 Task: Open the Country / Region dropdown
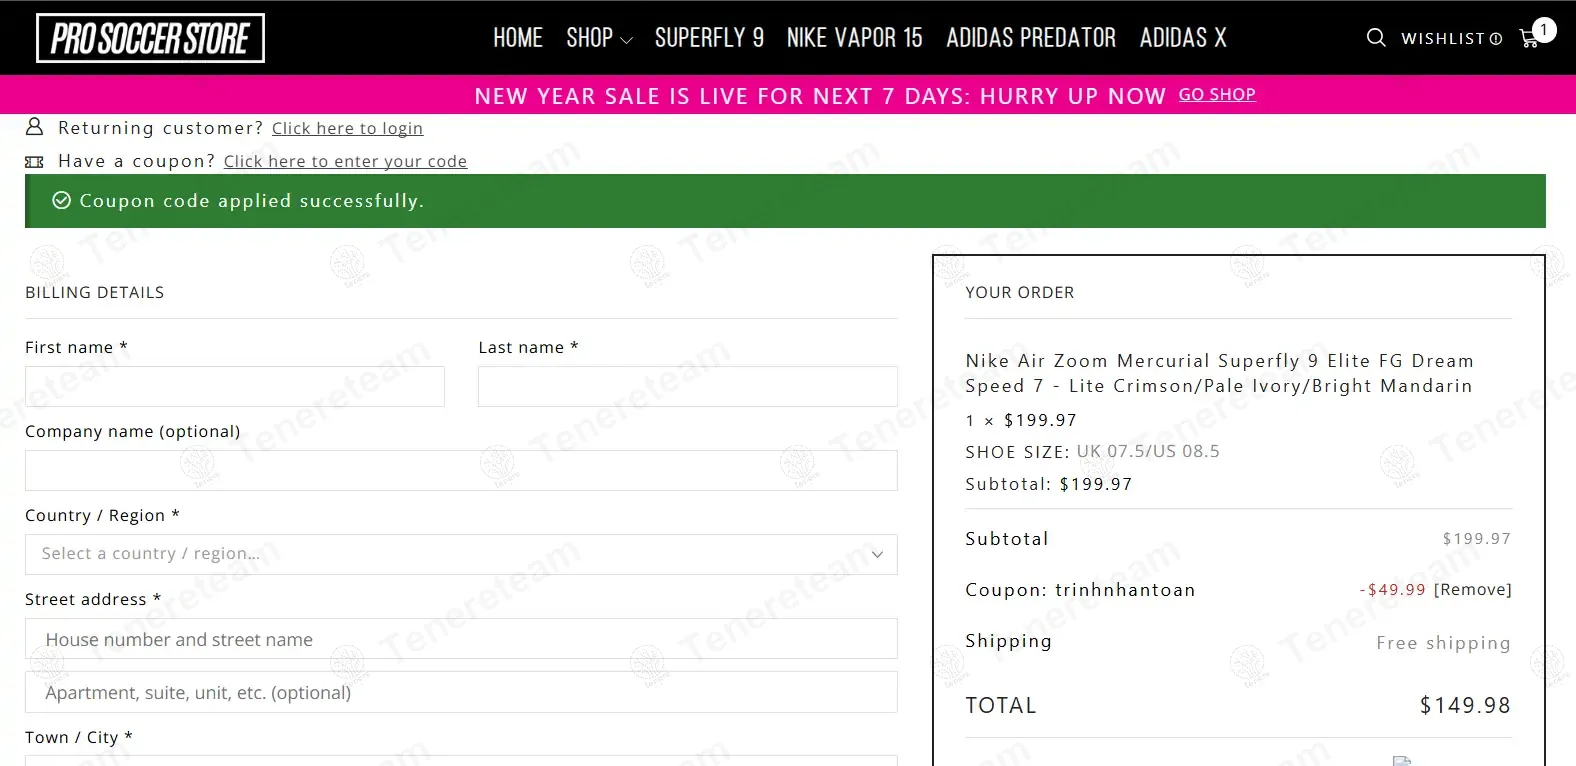click(461, 554)
